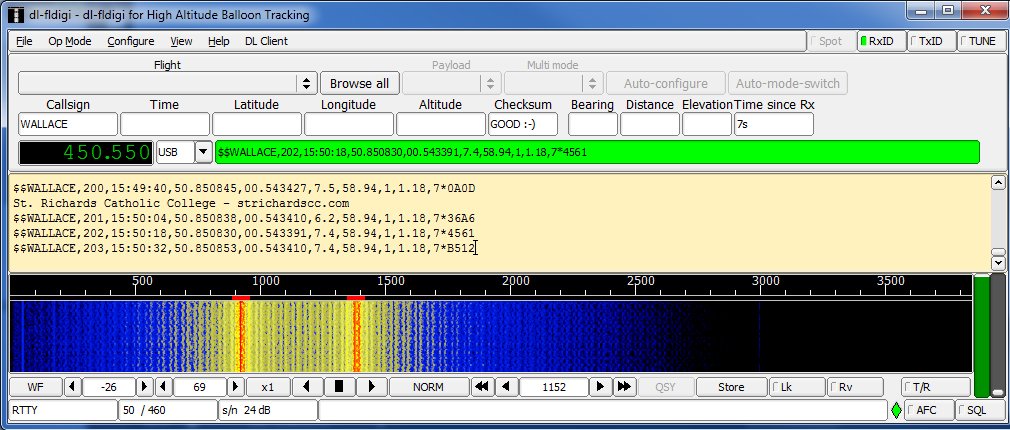Open the Payload dropdown
Screen dimensions: 1010x430
[x=490, y=83]
